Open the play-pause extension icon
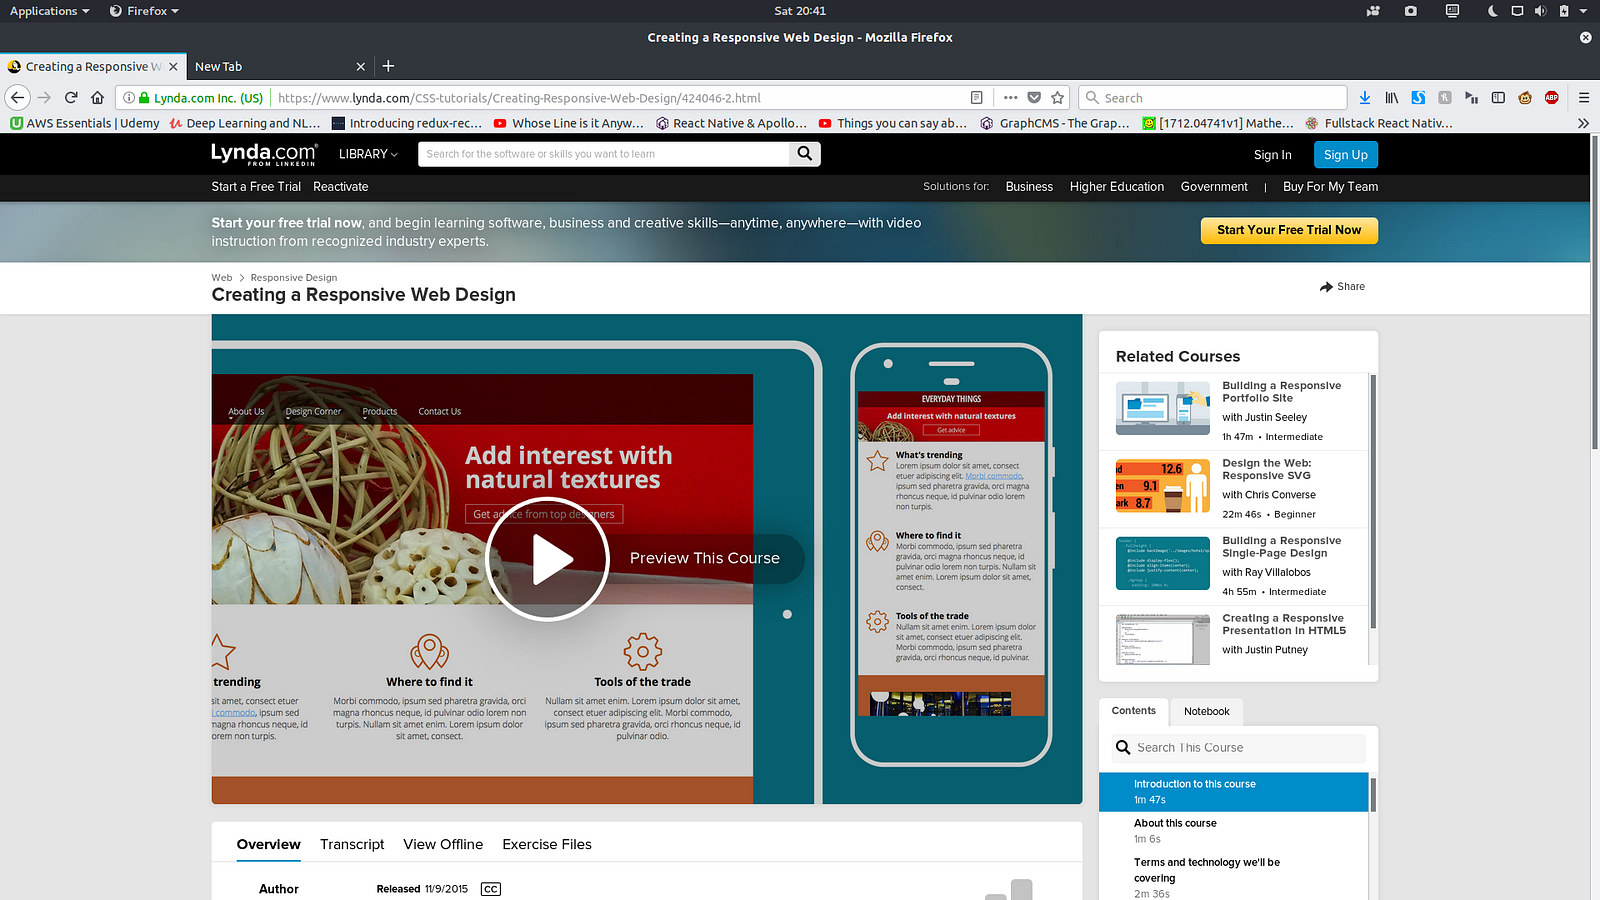The height and width of the screenshot is (900, 1600). pos(1471,98)
